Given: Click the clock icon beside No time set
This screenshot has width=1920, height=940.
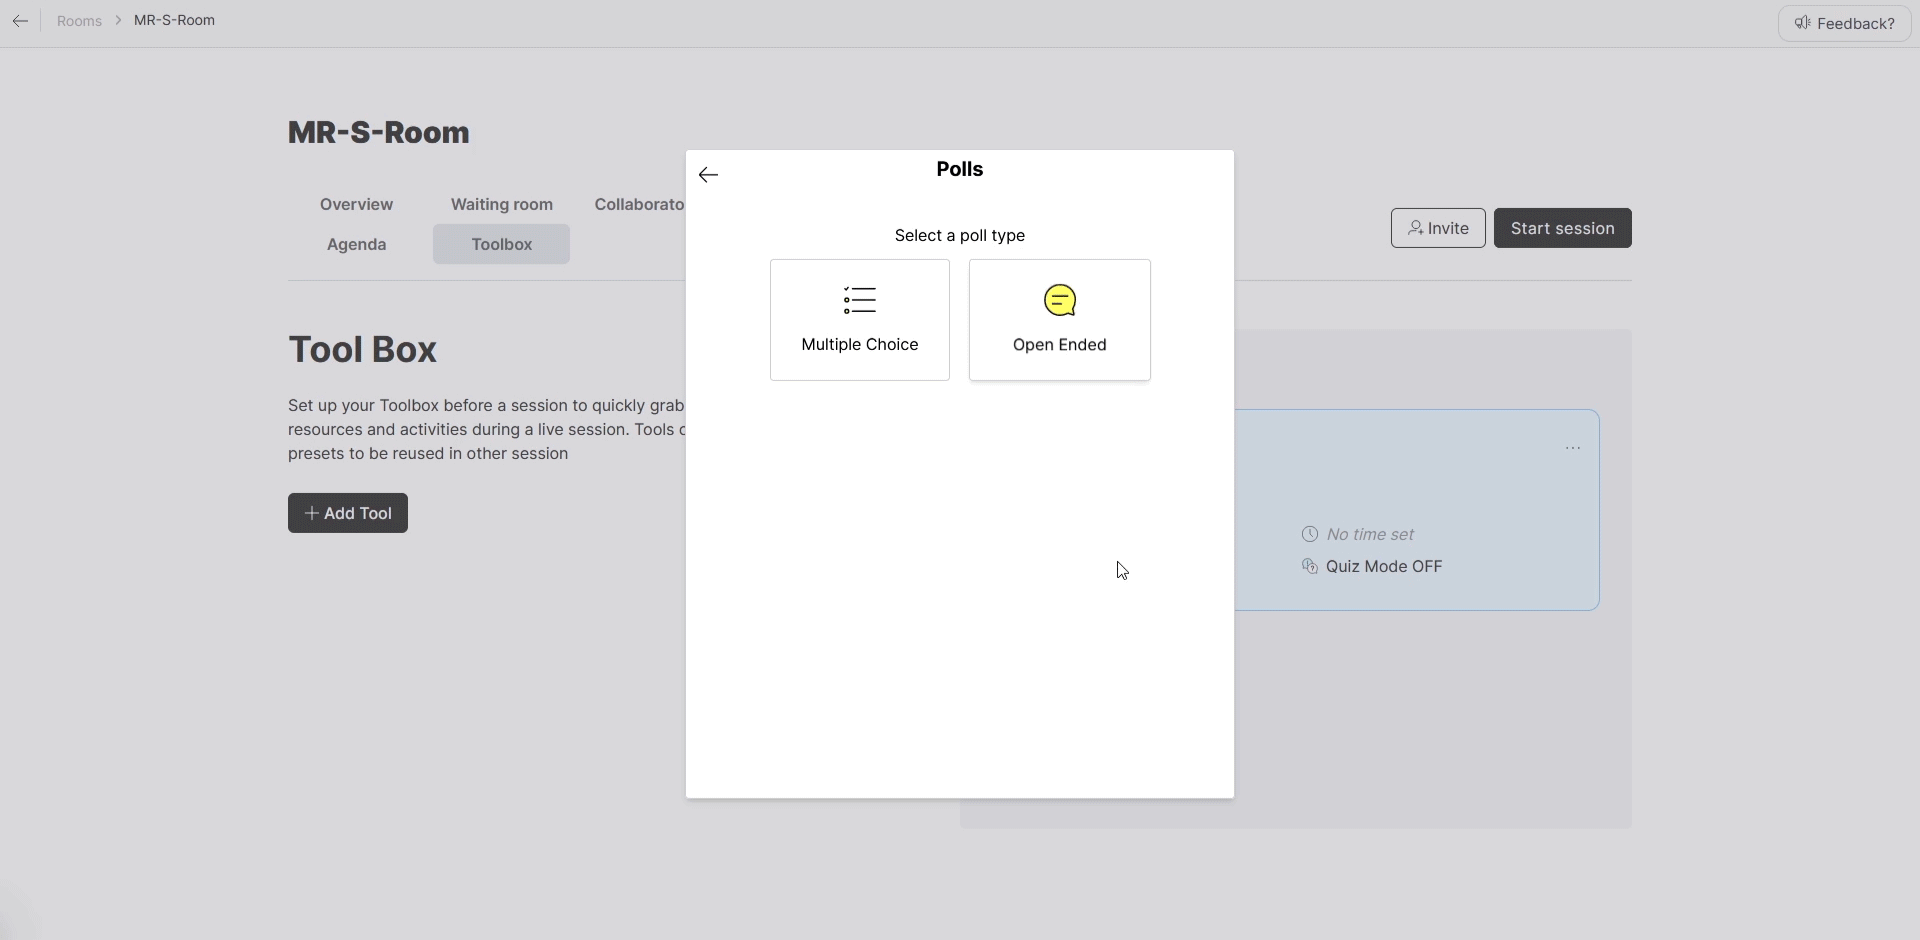Looking at the screenshot, I should pyautogui.click(x=1310, y=534).
